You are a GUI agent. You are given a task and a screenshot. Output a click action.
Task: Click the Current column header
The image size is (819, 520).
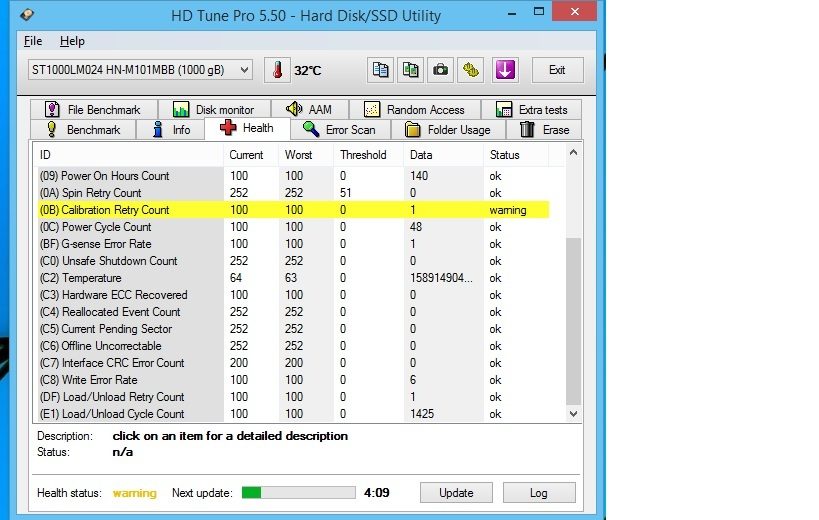[x=251, y=155]
